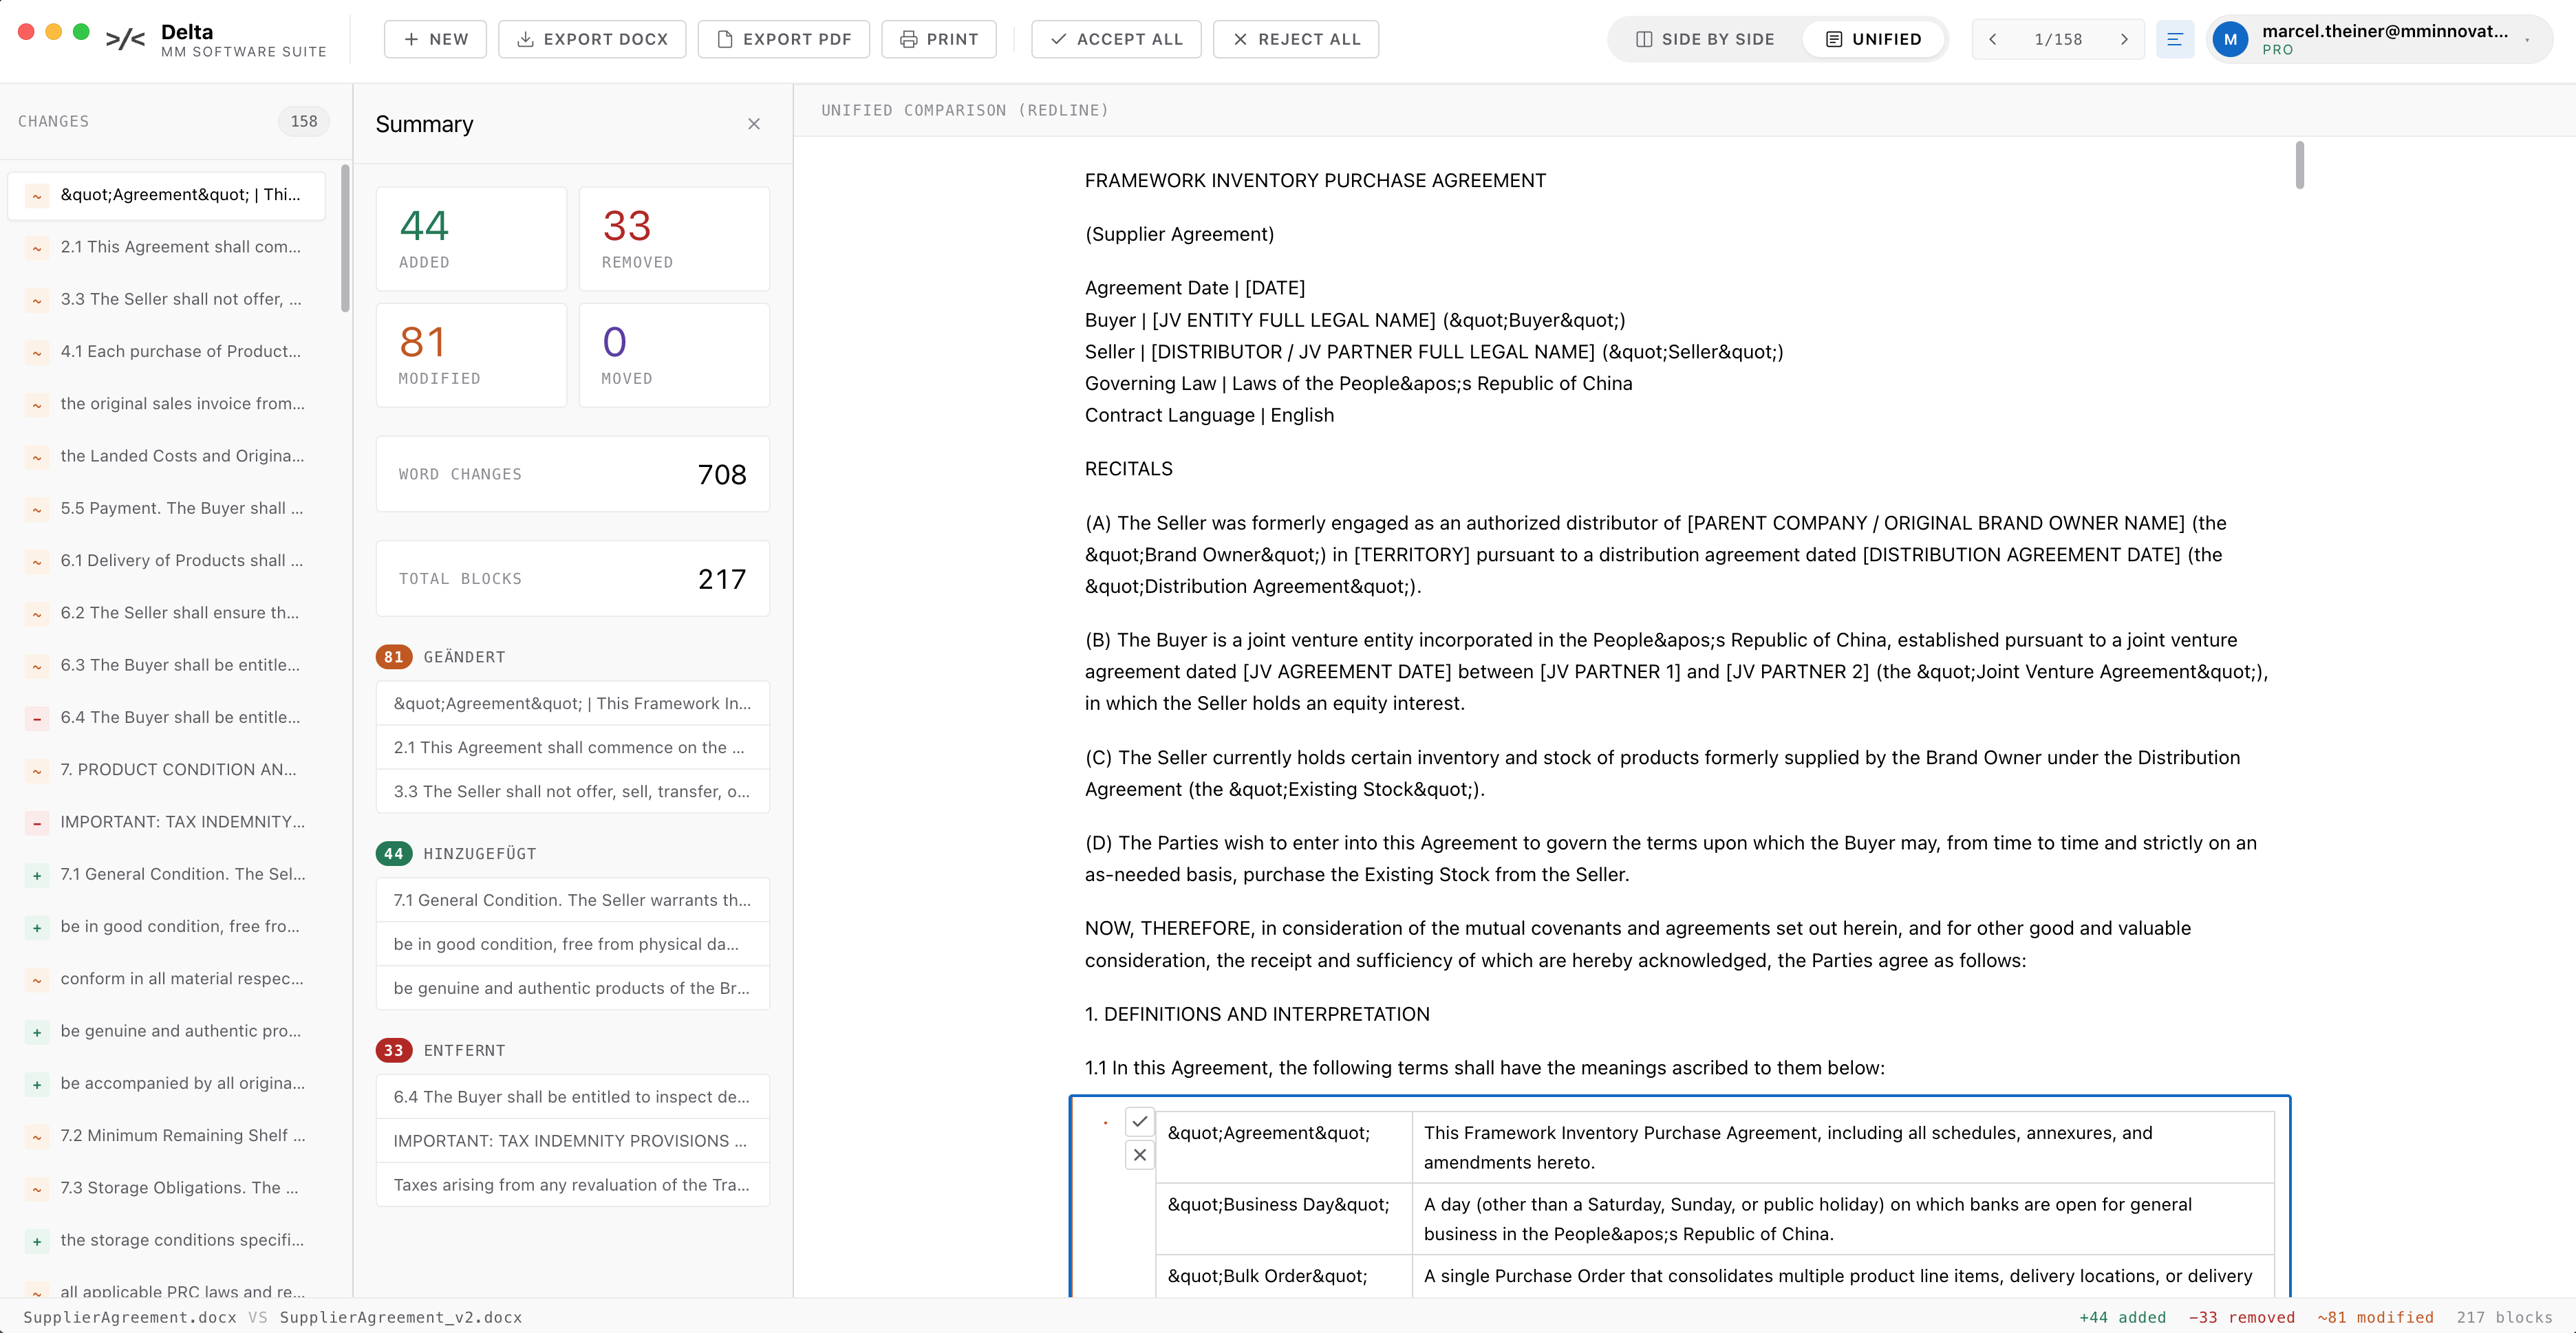Click added icon beside '7.1 General Condition'
2576x1333 pixels.
coord(37,875)
